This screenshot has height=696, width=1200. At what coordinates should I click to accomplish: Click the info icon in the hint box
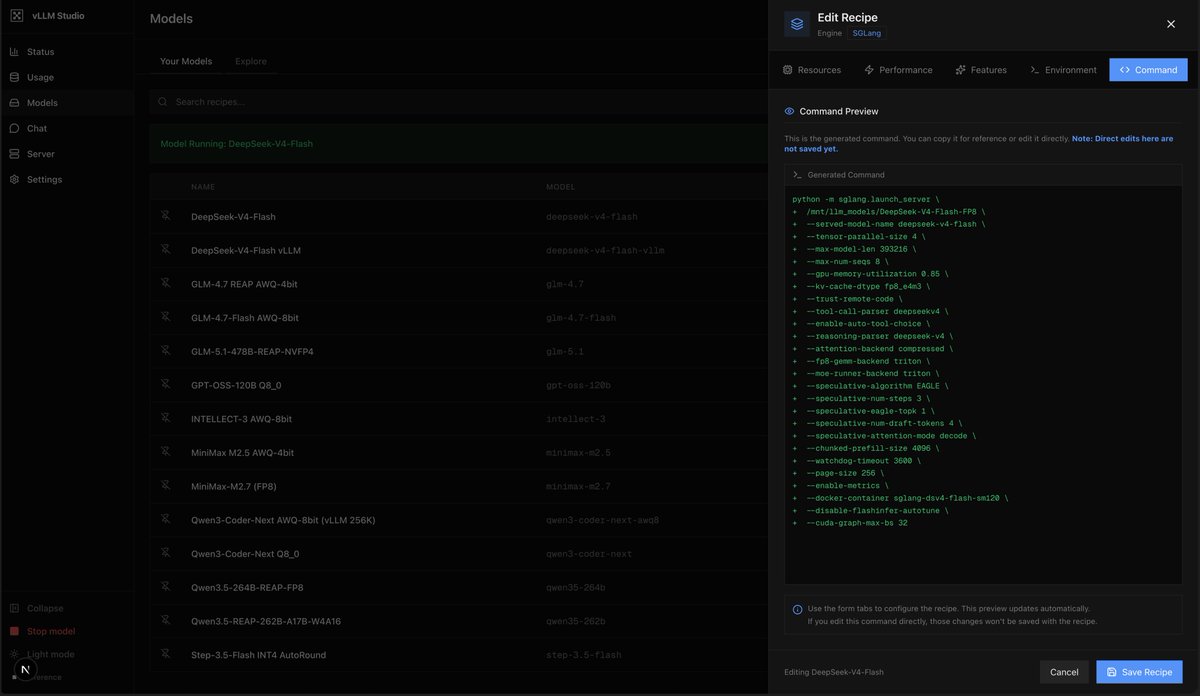point(797,609)
